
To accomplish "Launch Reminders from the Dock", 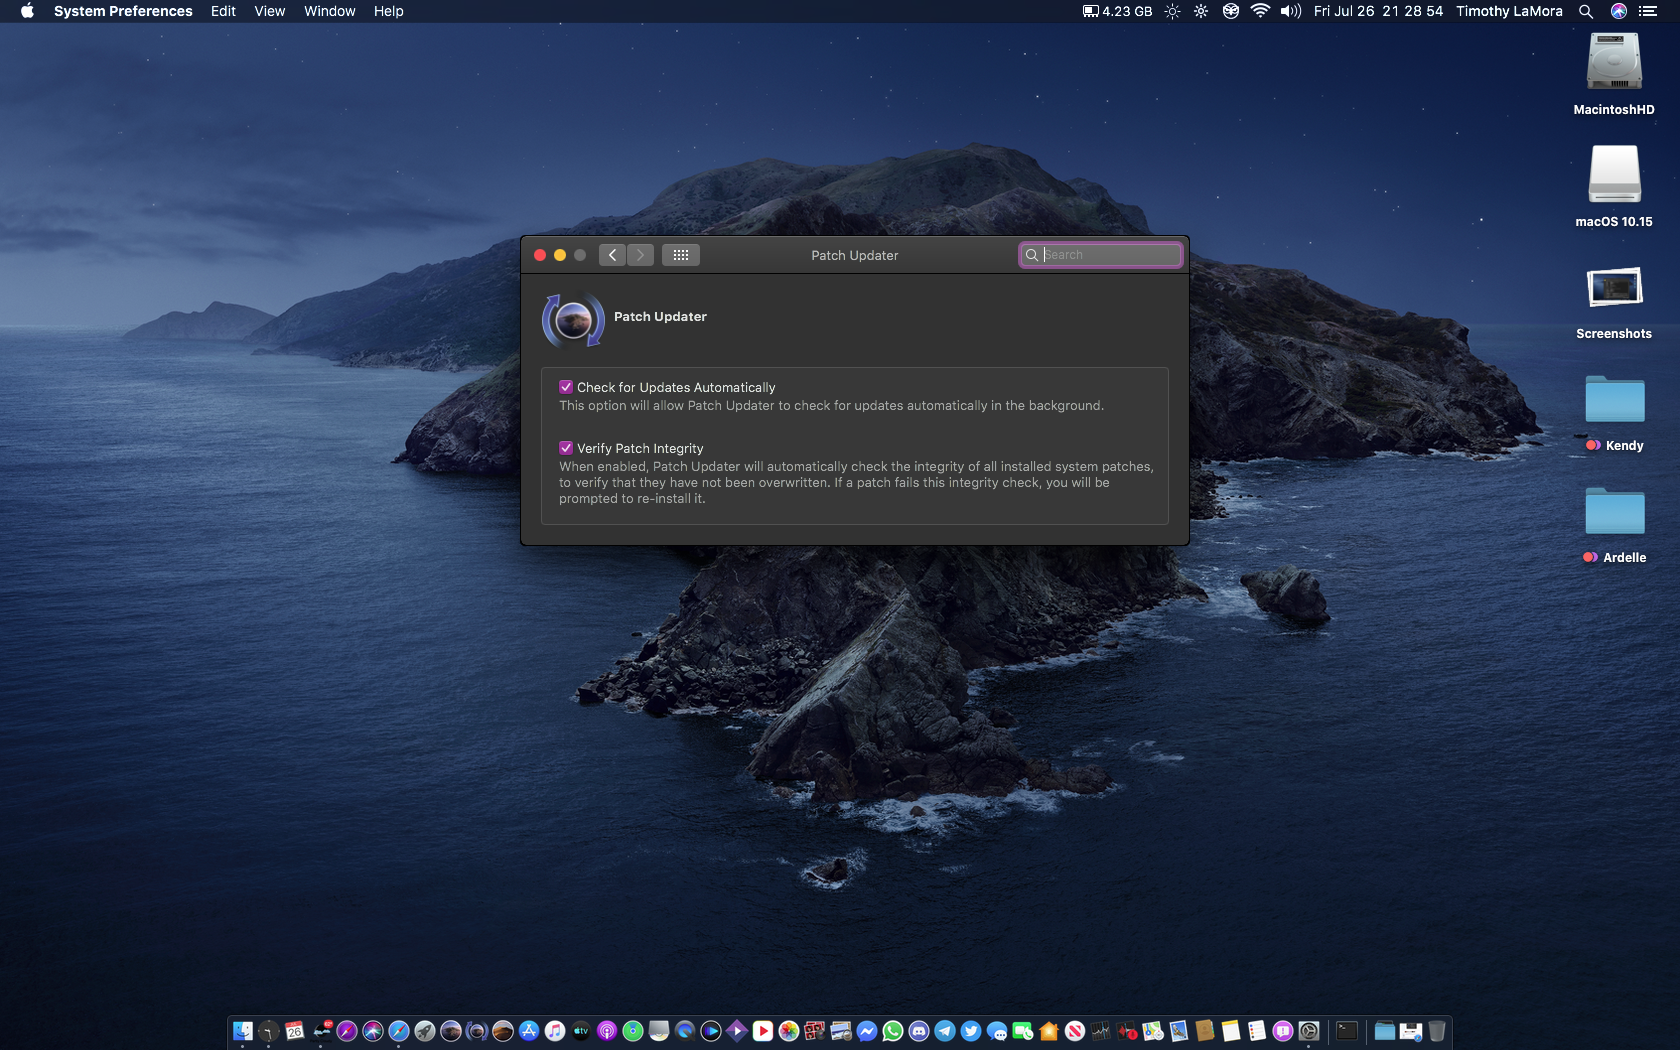I will [1257, 1031].
